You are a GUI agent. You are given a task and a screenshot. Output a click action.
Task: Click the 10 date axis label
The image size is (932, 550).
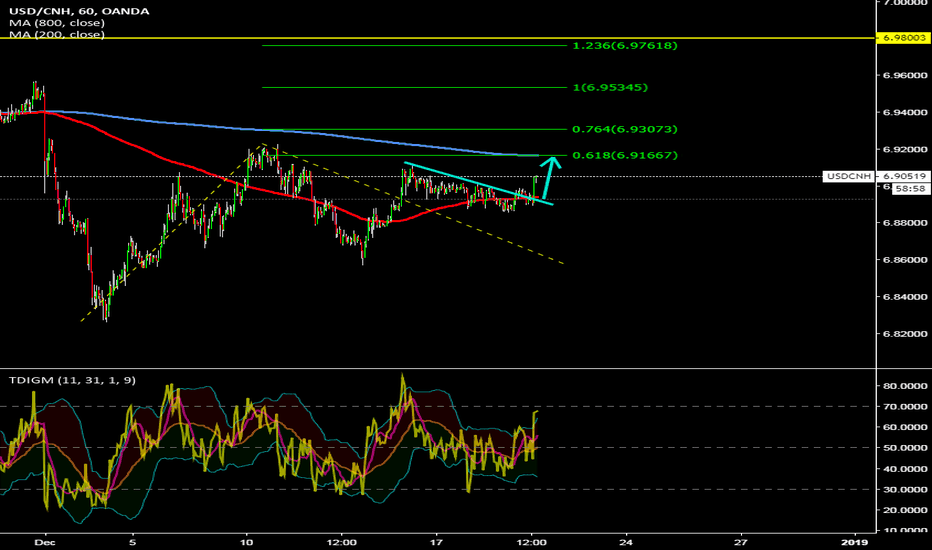(x=246, y=542)
